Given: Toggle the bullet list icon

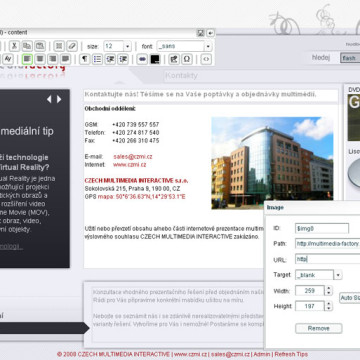Looking at the screenshot, I should tap(97, 59).
